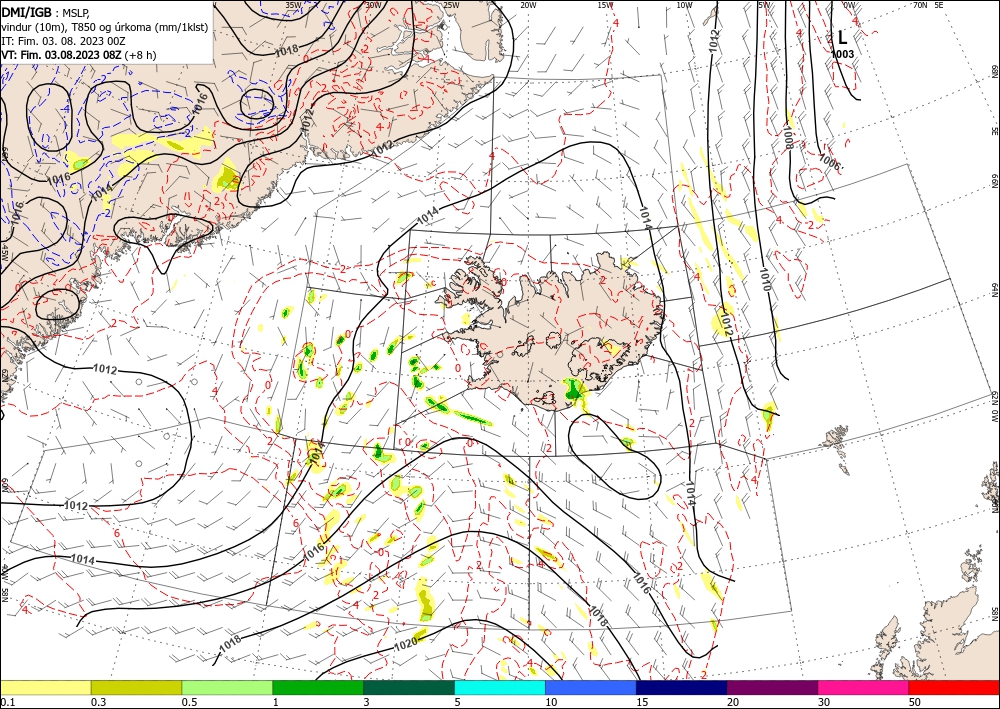
Task: Pick the cyan 5–10 mm legend swatch
Action: 500,687
